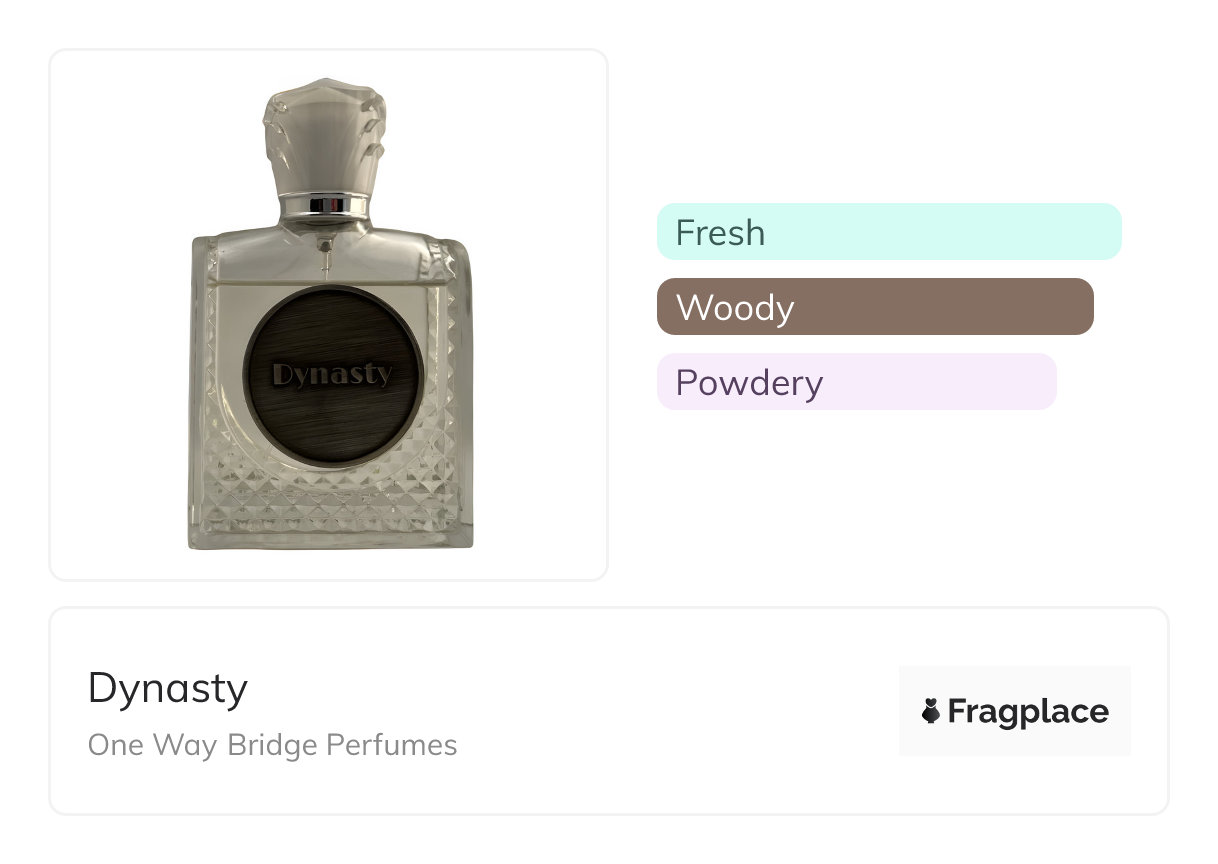Open One Way Bridge Perfumes brand link
The width and height of the screenshot is (1218, 864).
click(x=272, y=745)
